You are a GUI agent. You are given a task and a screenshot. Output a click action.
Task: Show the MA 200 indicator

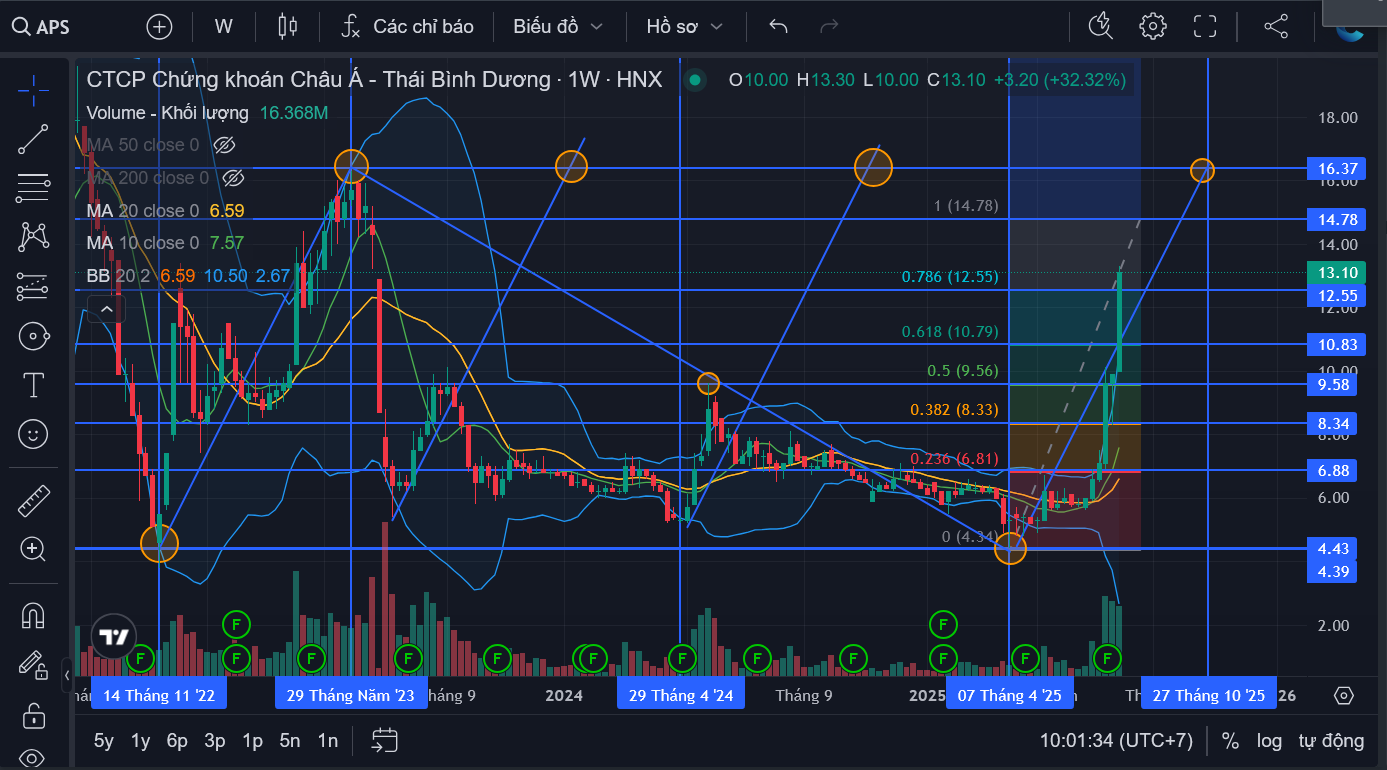(x=232, y=178)
